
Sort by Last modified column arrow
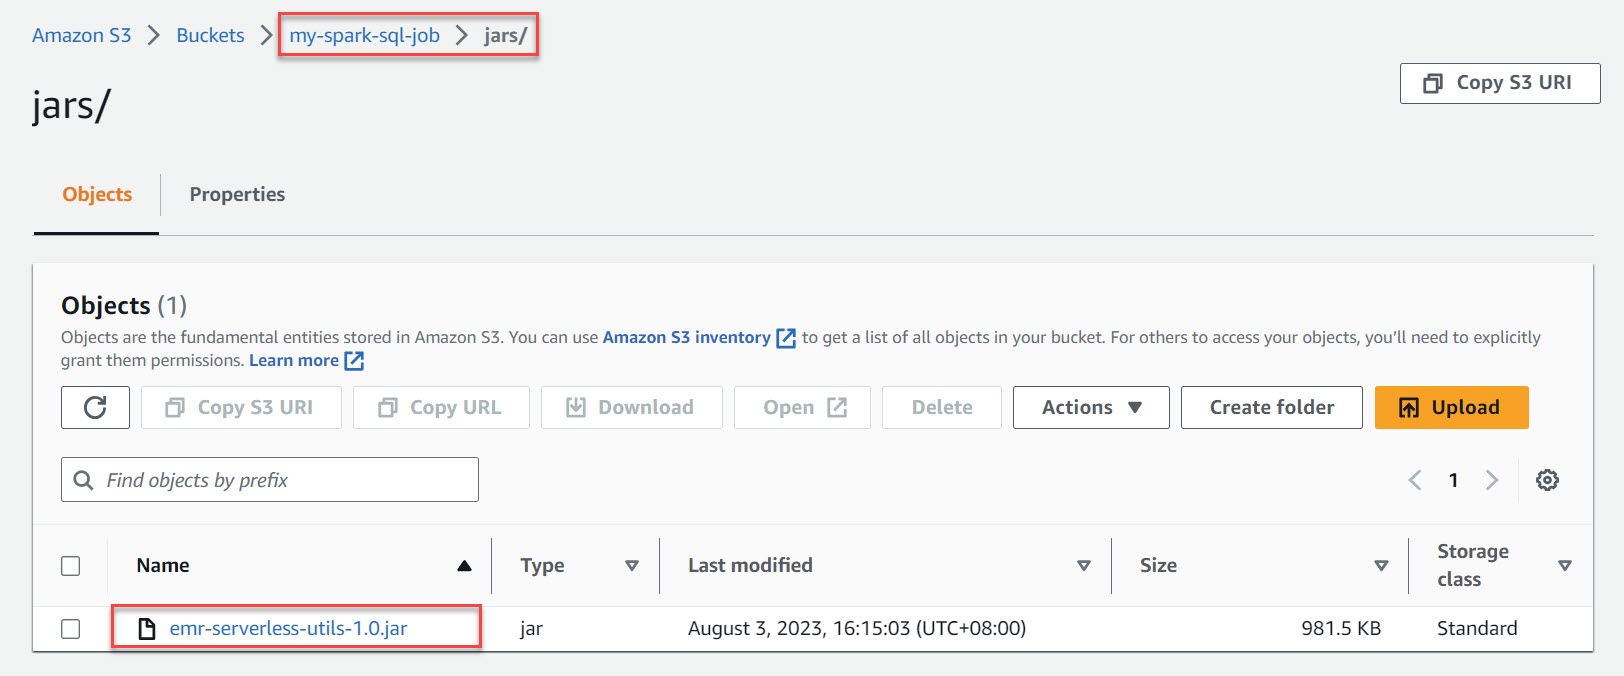click(1084, 566)
